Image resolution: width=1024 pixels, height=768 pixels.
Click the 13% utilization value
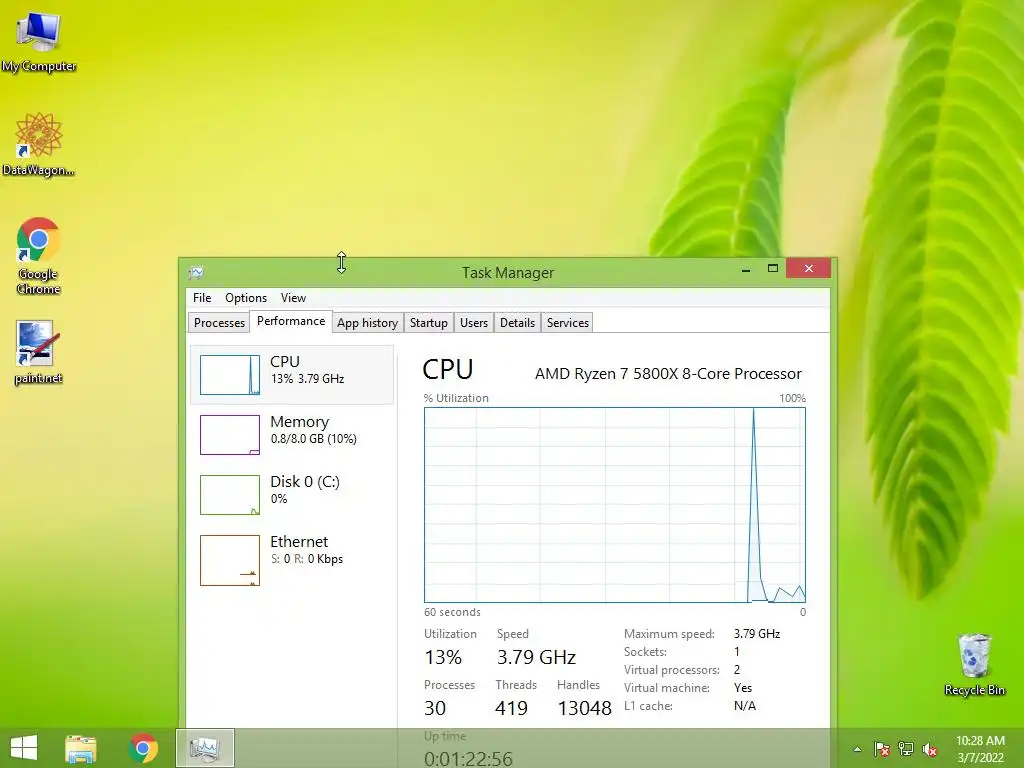[443, 657]
